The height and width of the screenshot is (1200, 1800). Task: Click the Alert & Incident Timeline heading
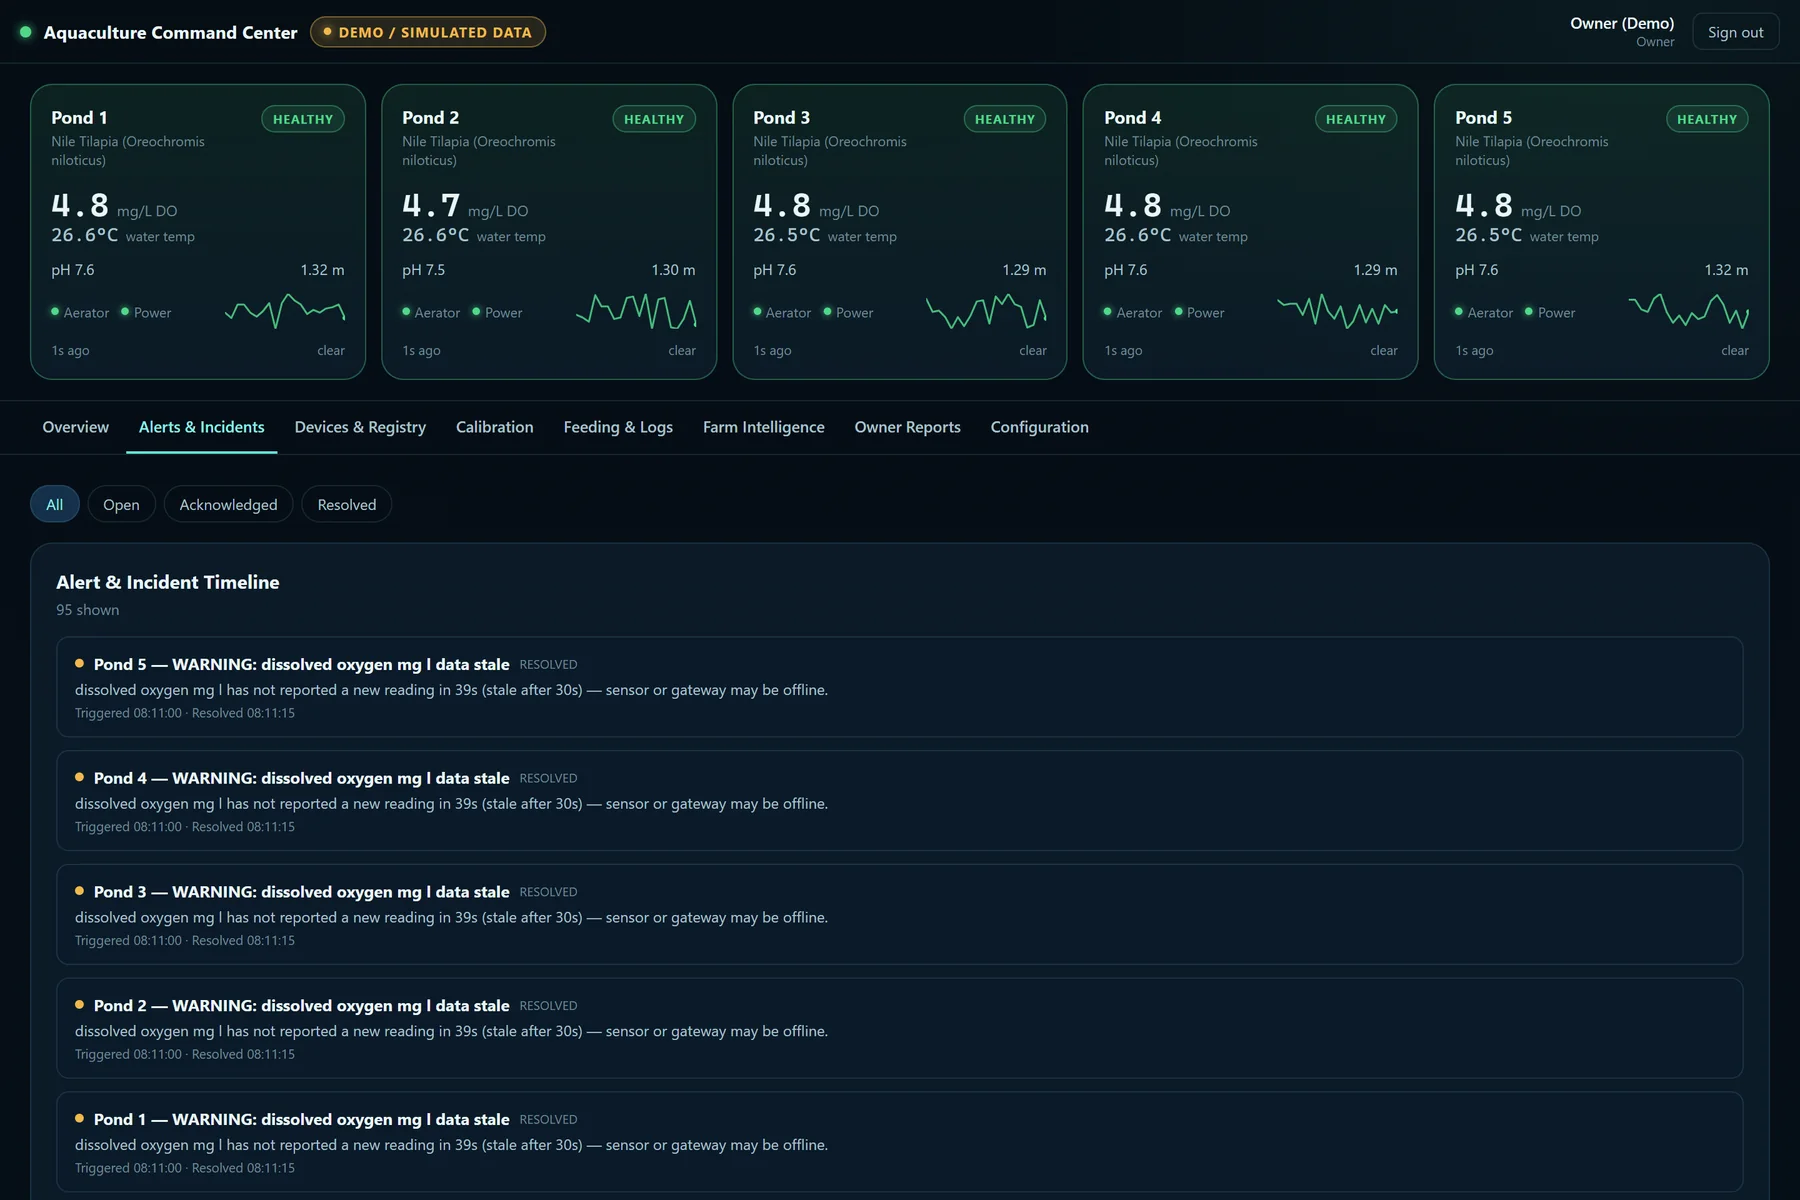(168, 582)
